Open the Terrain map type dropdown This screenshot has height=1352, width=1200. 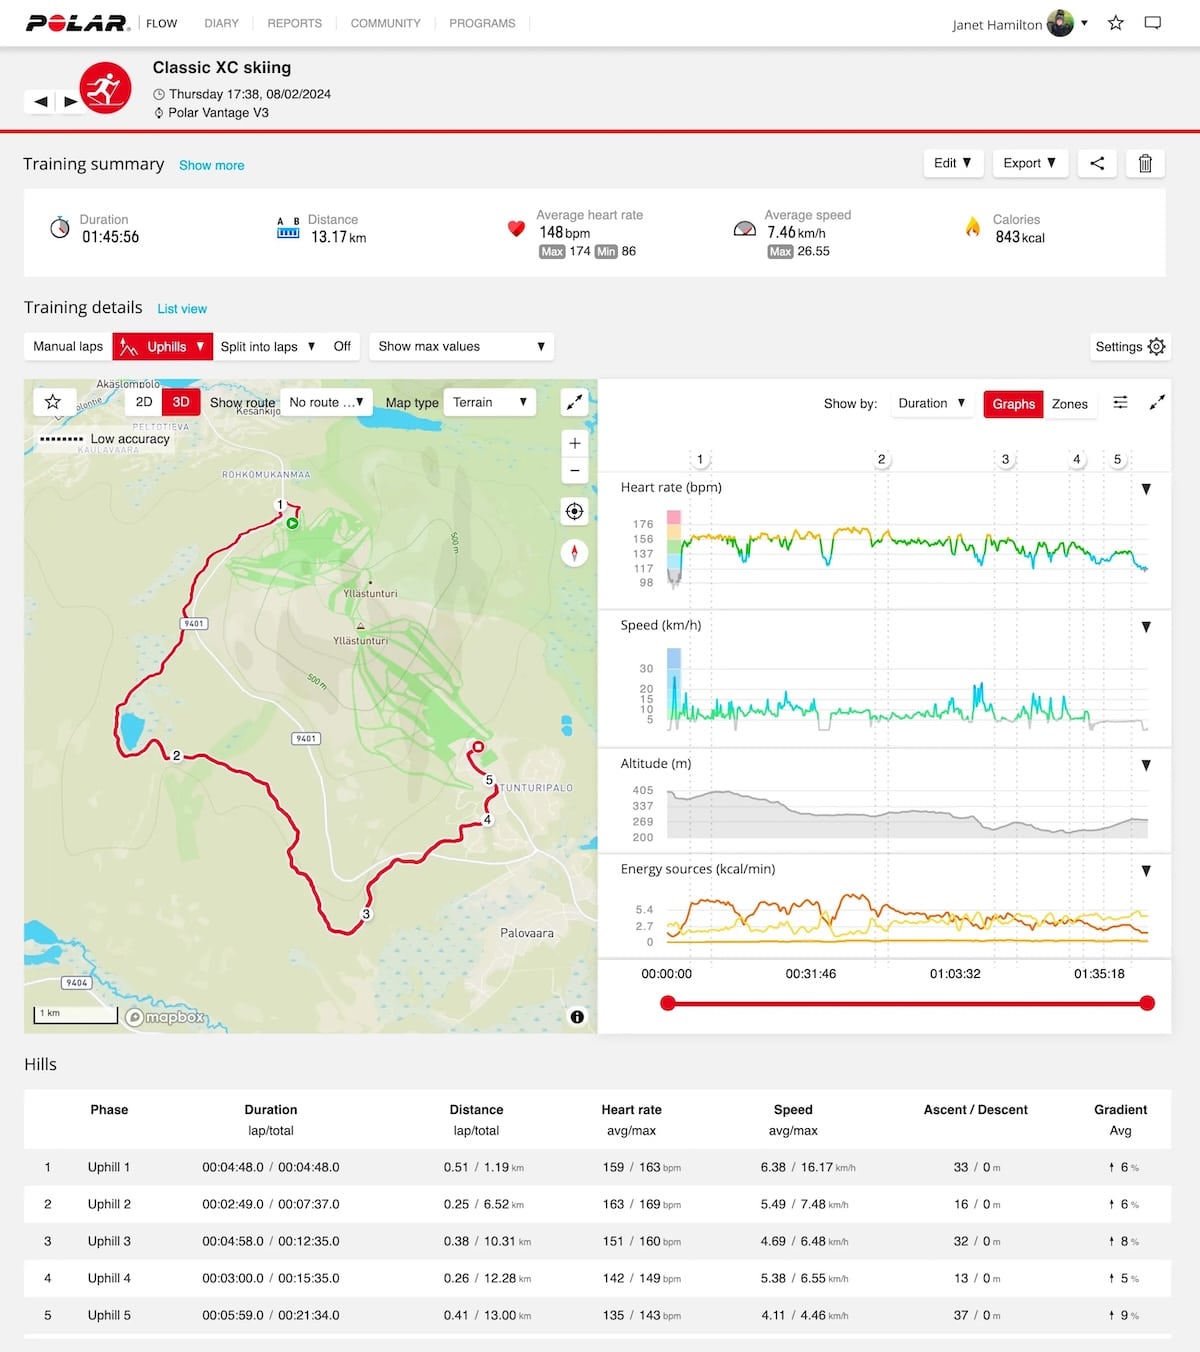[x=488, y=402]
